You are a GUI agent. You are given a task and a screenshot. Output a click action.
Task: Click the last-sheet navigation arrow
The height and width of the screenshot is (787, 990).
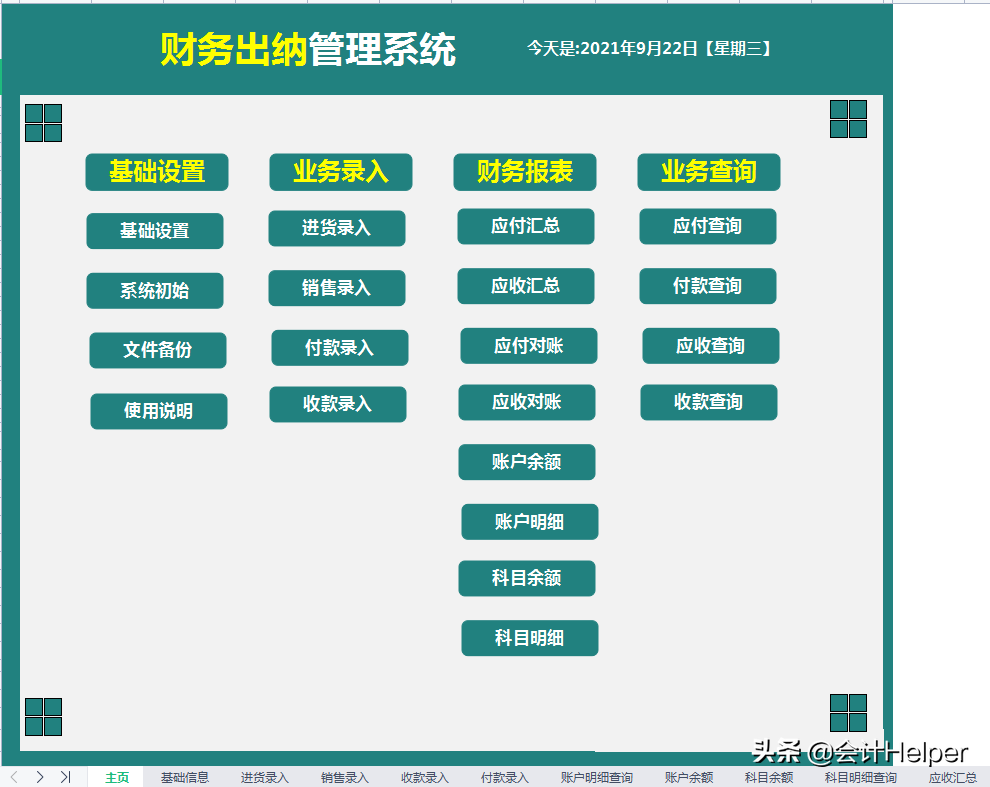(x=65, y=776)
